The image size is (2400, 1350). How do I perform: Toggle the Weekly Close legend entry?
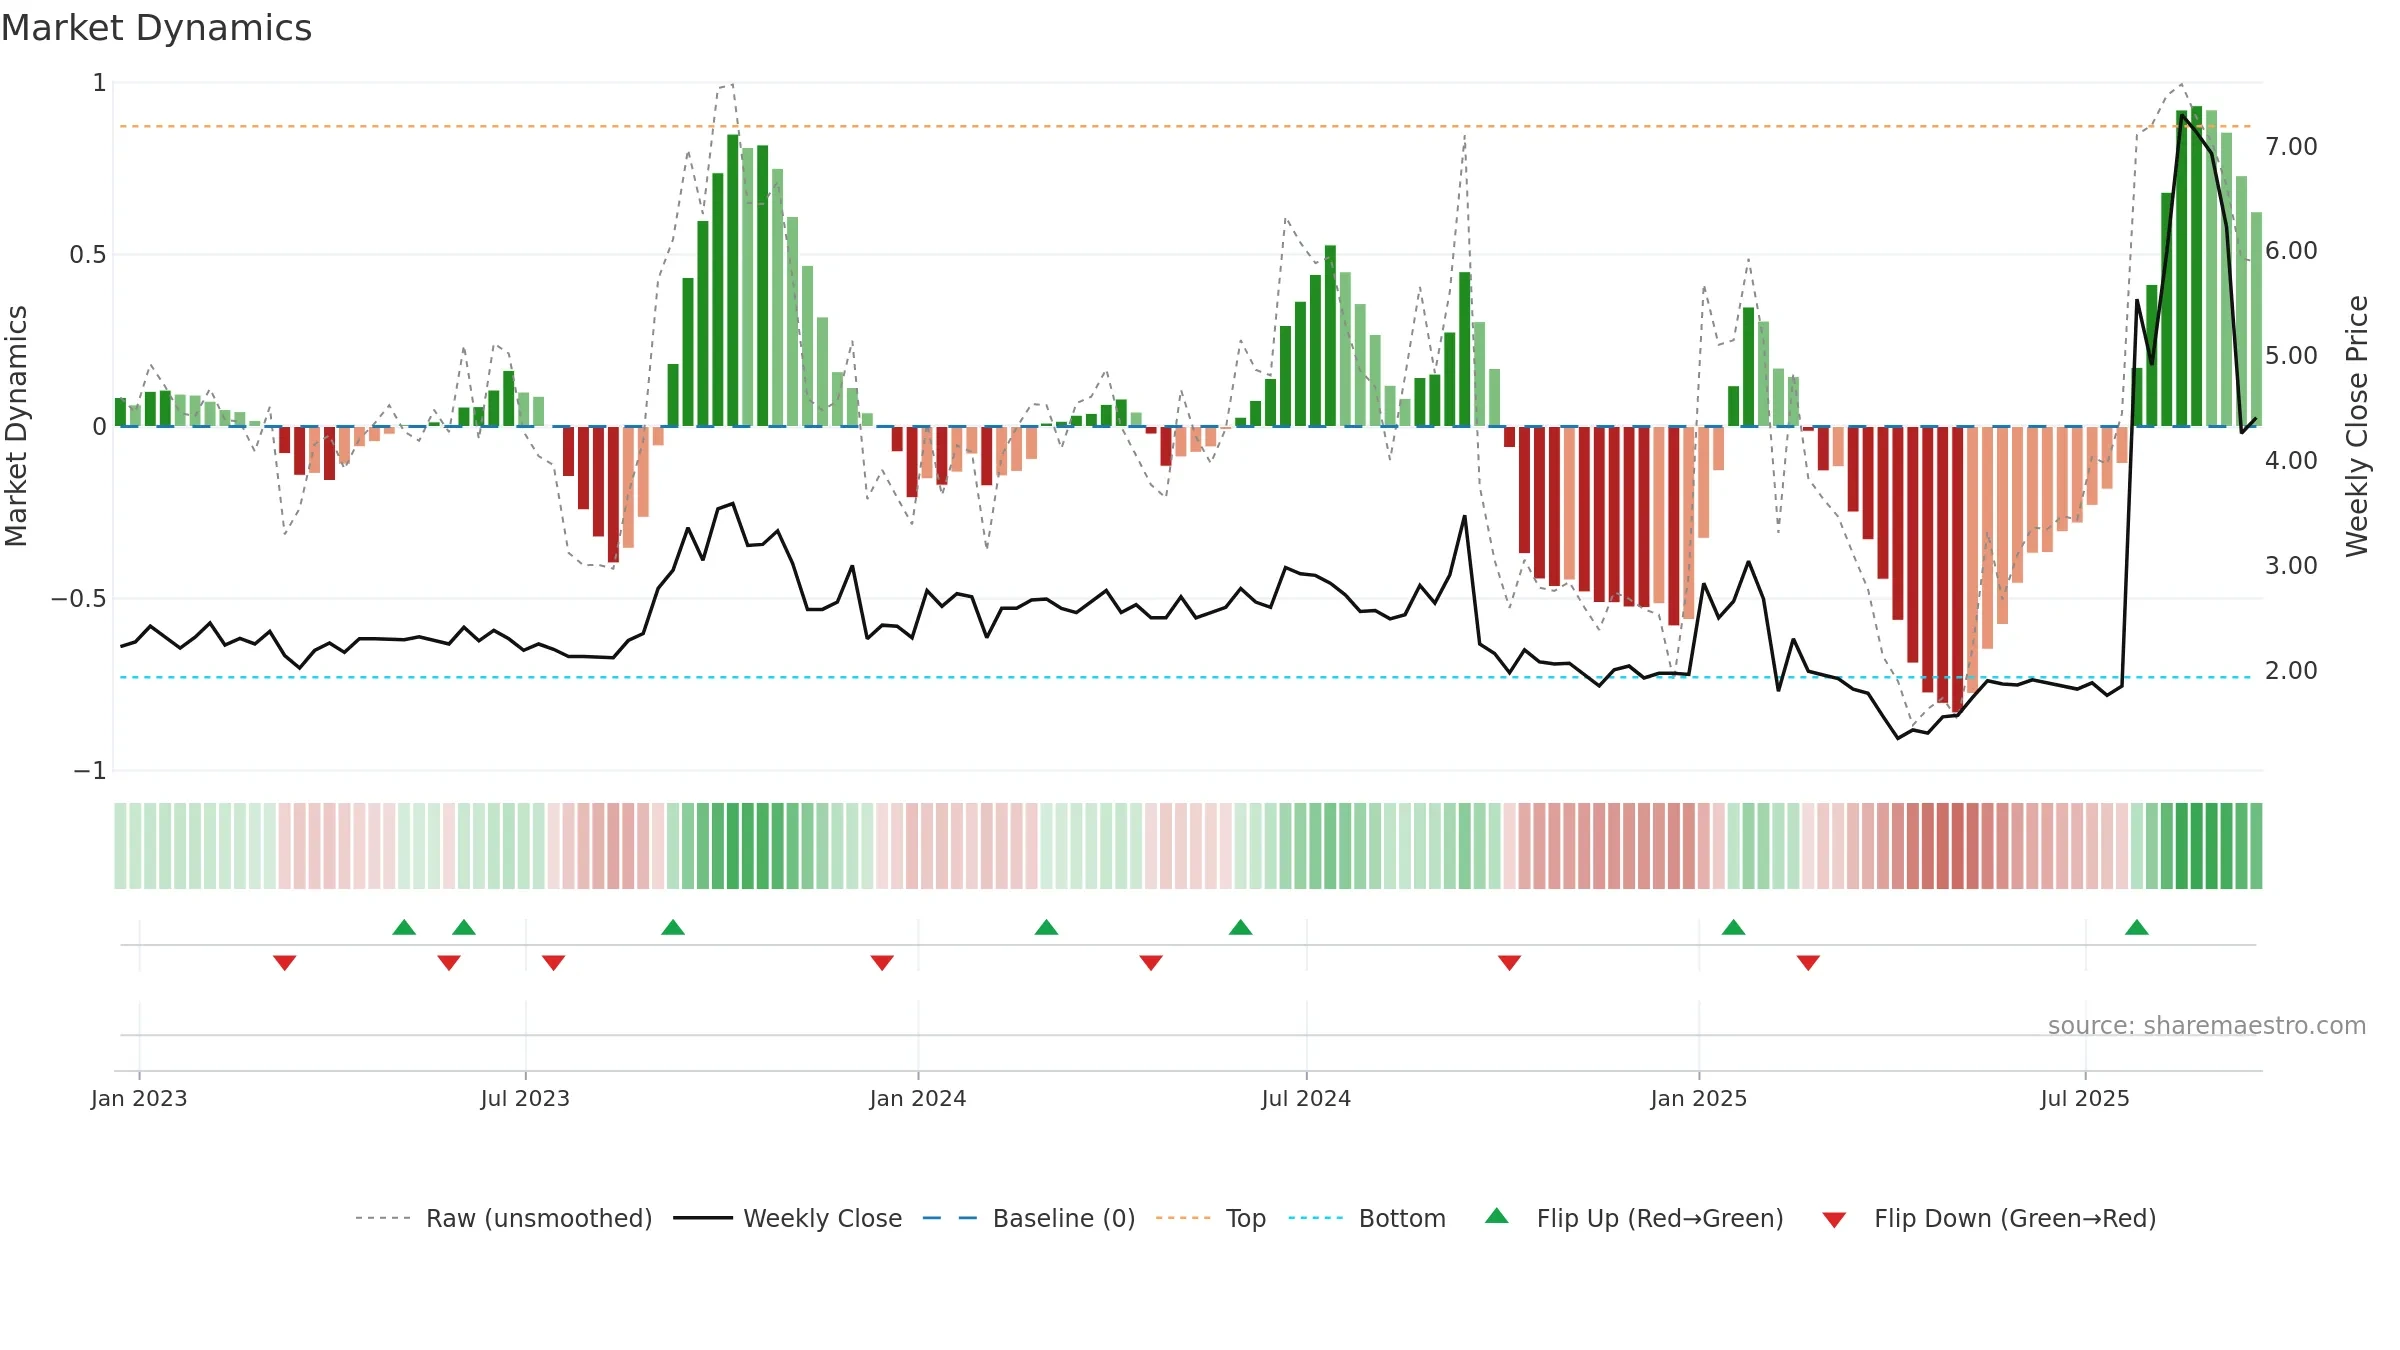788,1218
